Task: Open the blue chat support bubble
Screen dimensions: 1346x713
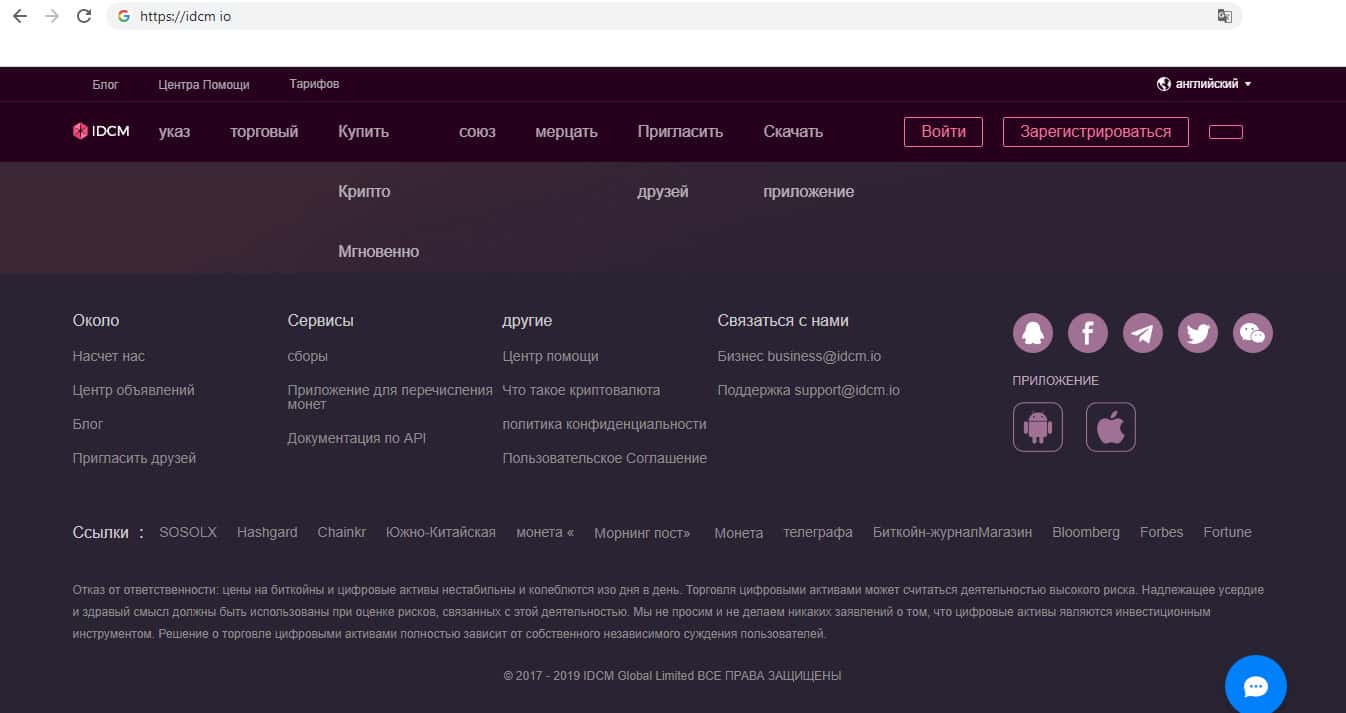Action: tap(1255, 686)
